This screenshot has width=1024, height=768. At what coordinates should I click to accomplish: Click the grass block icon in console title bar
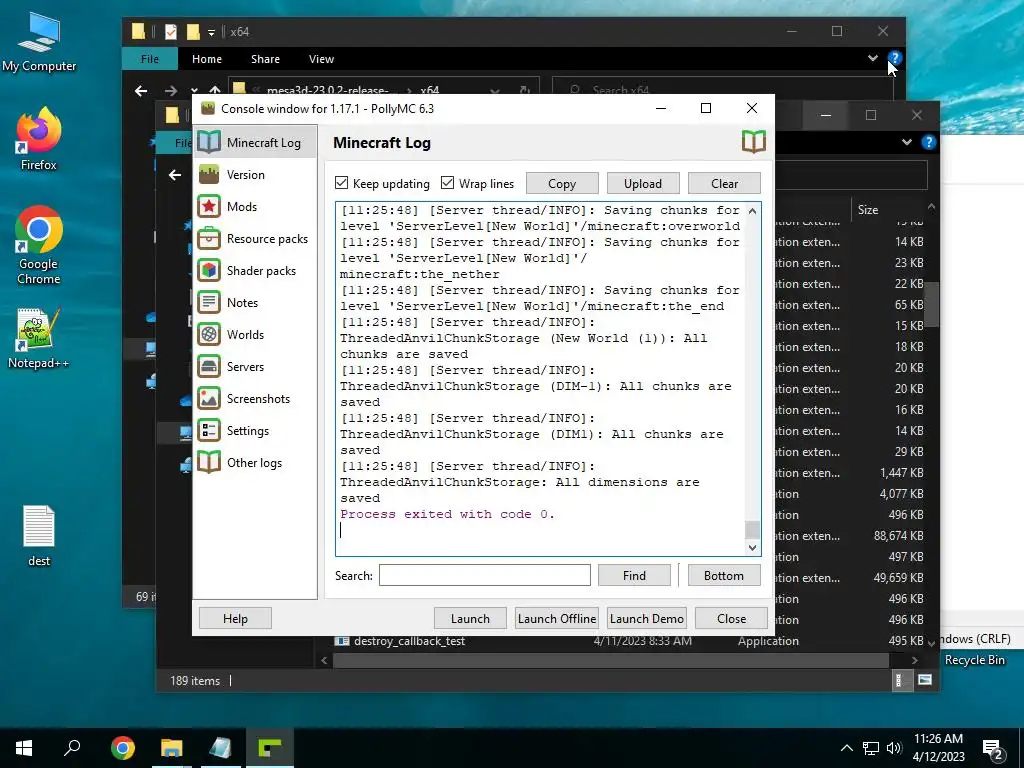coord(208,108)
